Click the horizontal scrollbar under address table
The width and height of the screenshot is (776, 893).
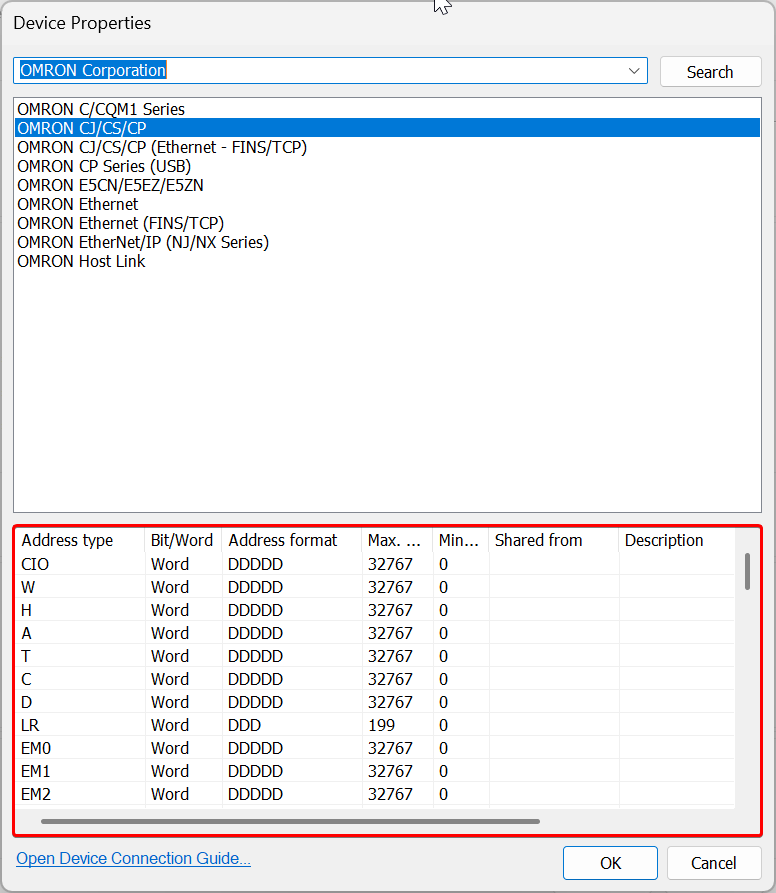[290, 821]
